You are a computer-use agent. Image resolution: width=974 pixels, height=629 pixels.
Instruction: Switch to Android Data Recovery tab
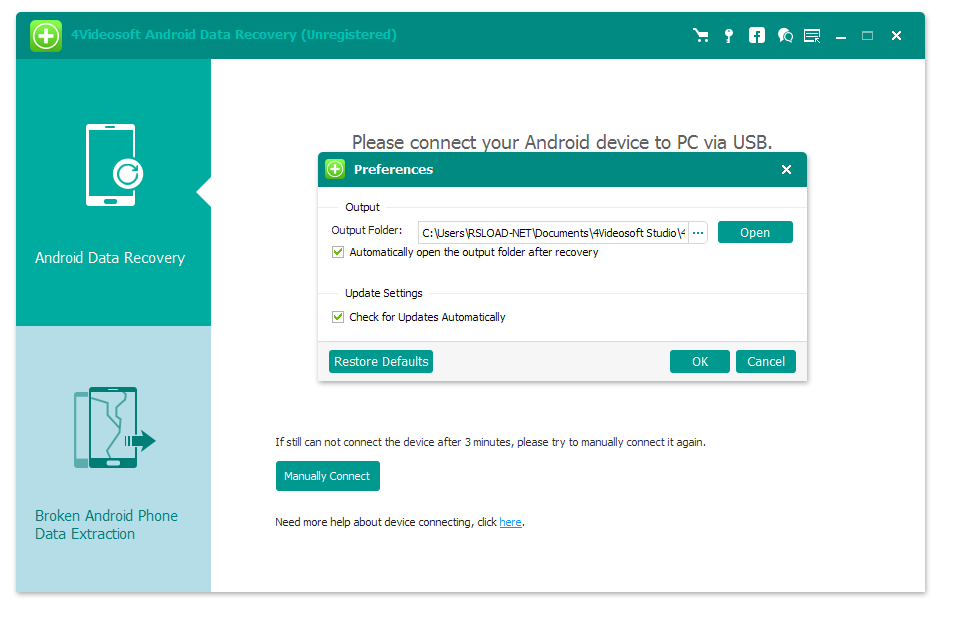pos(114,192)
